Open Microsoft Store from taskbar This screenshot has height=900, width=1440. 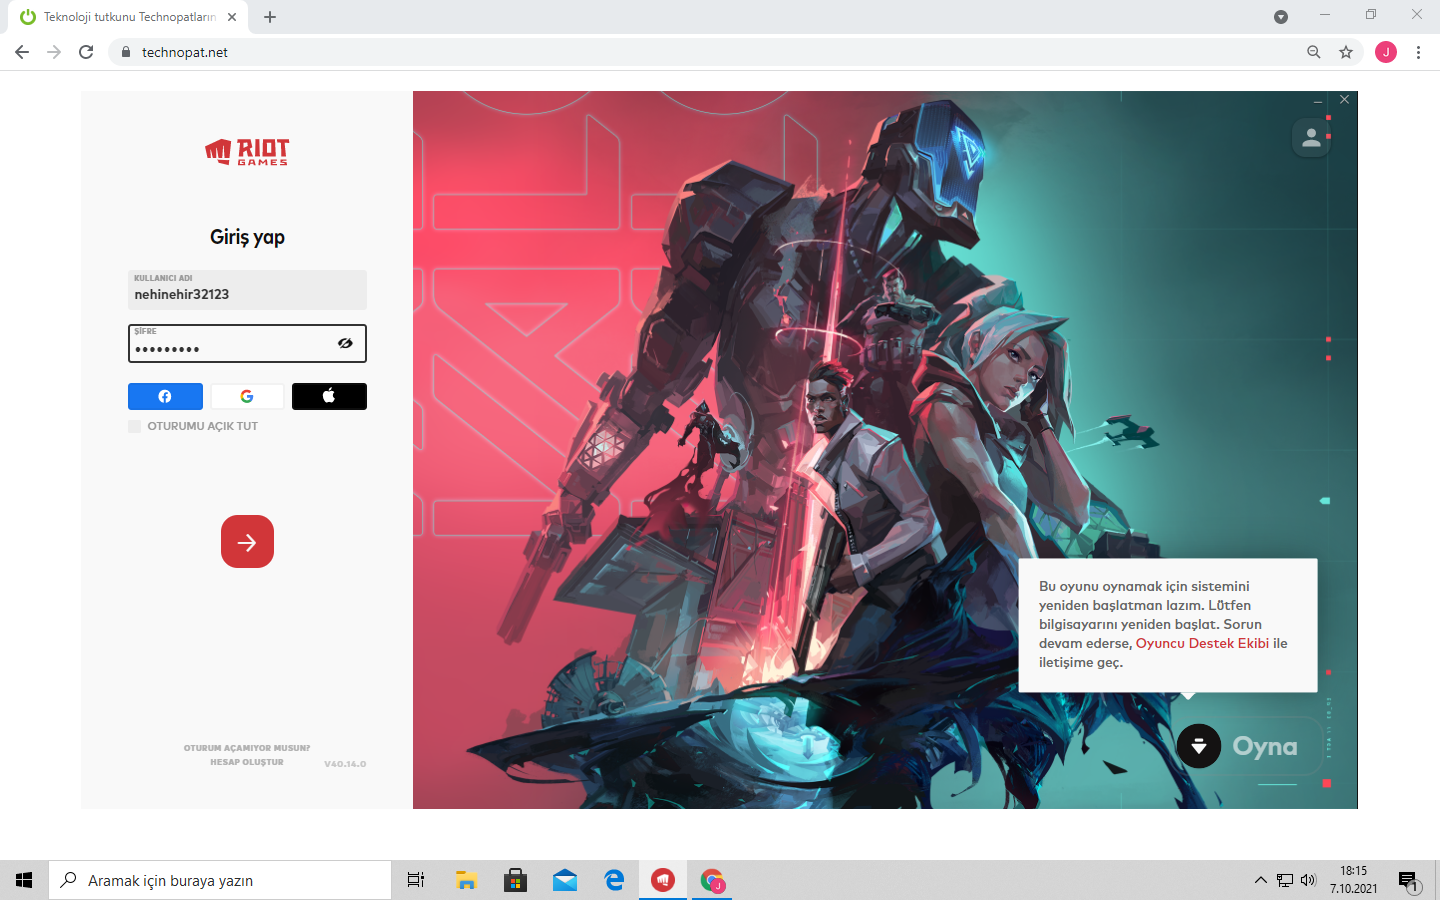tap(516, 880)
